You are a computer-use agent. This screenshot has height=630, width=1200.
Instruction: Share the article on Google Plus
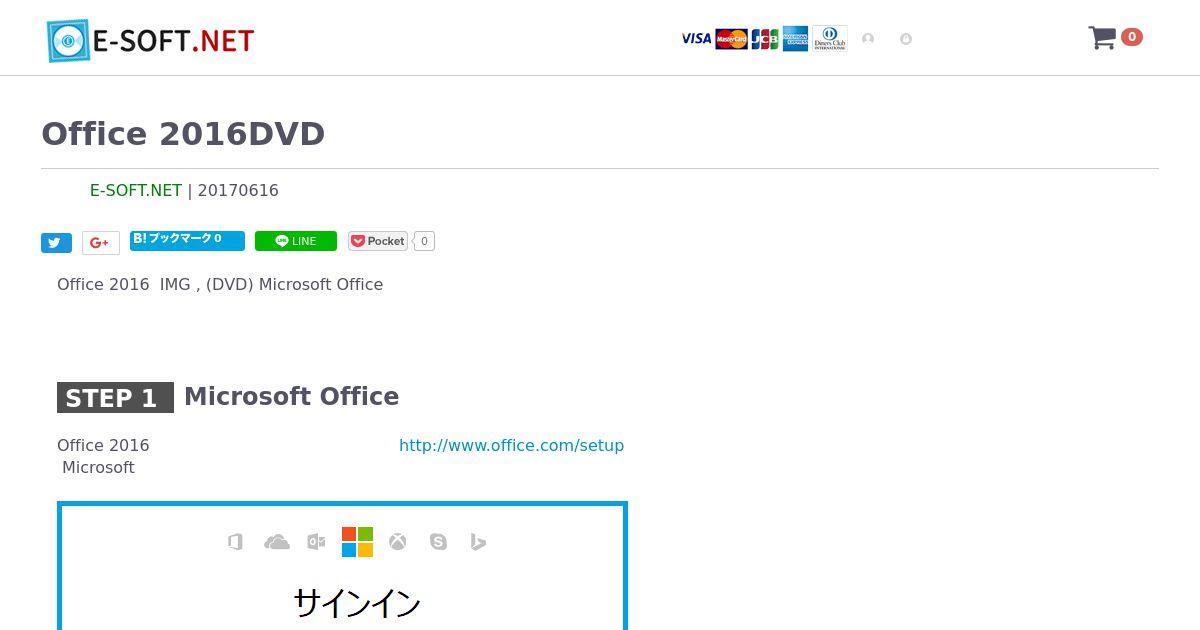(100, 243)
